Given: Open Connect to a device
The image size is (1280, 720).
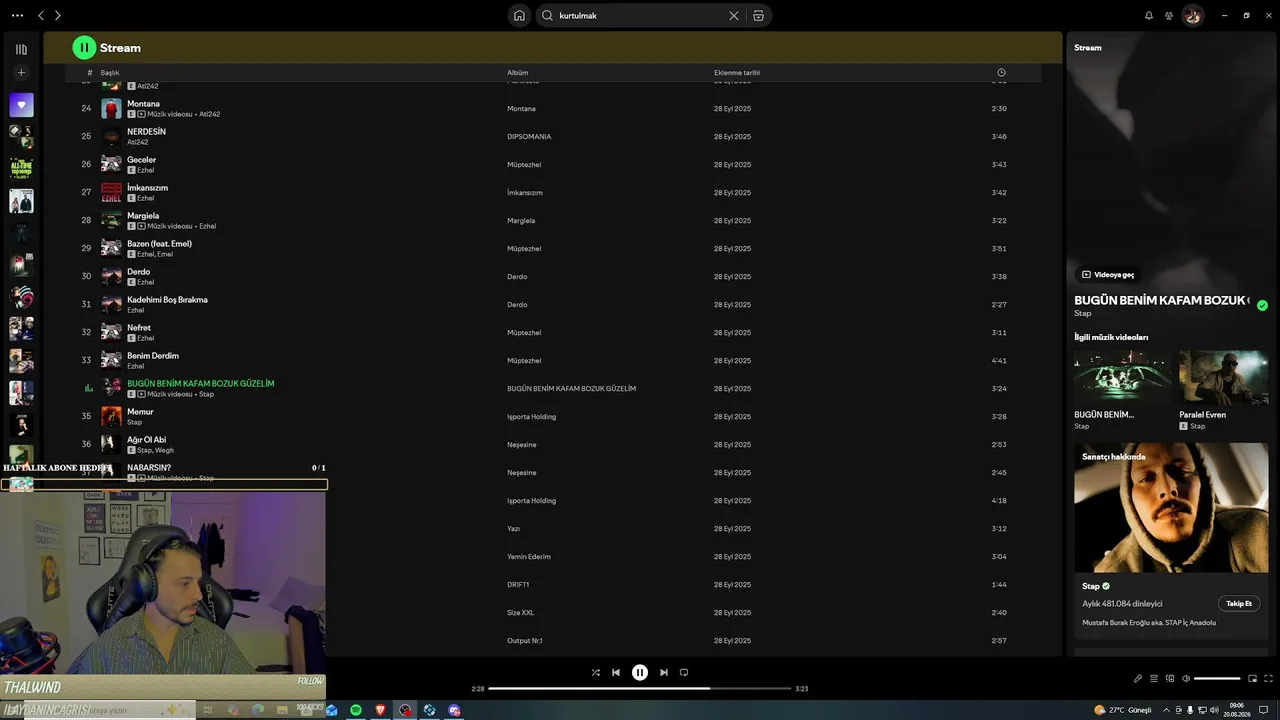Looking at the screenshot, I should coord(1170,678).
